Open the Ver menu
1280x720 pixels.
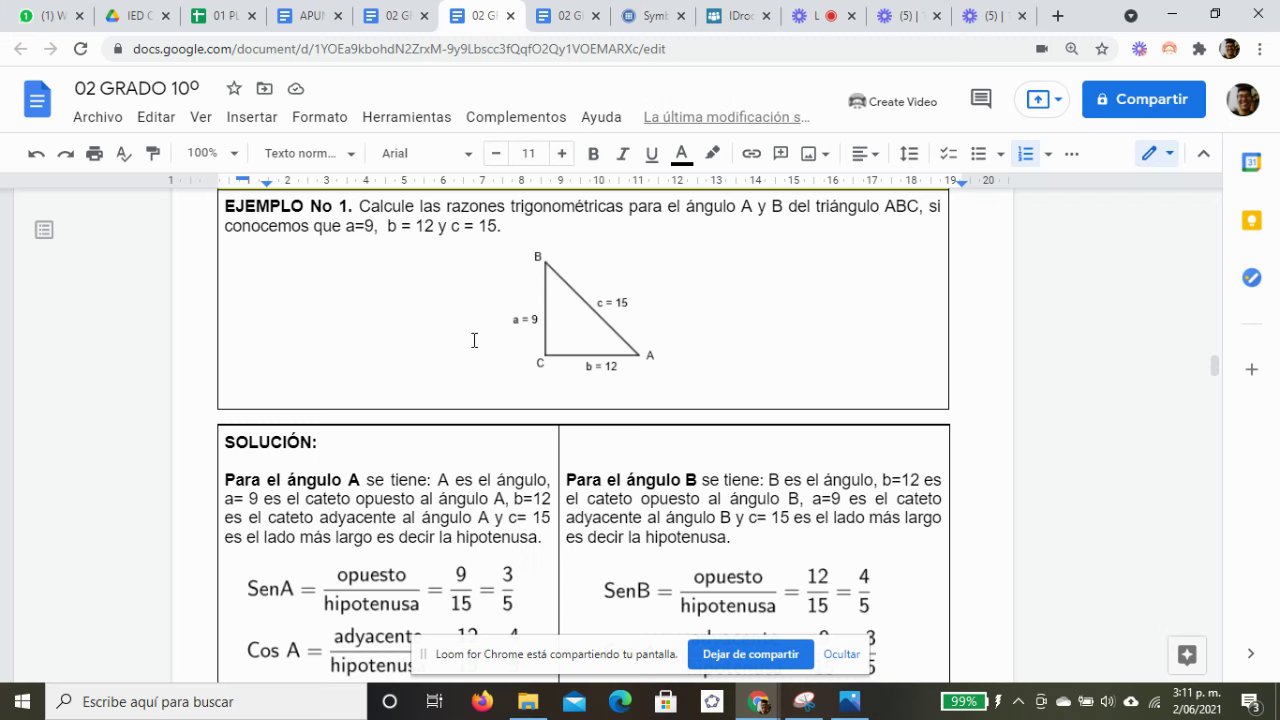201,117
